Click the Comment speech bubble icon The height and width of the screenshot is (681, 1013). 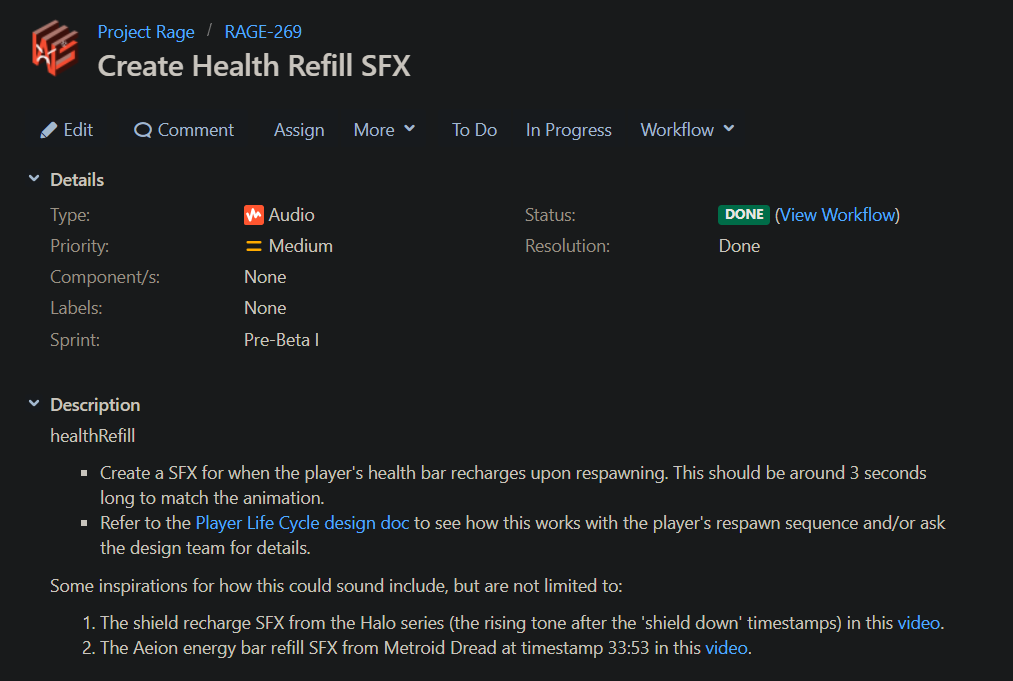(x=143, y=131)
